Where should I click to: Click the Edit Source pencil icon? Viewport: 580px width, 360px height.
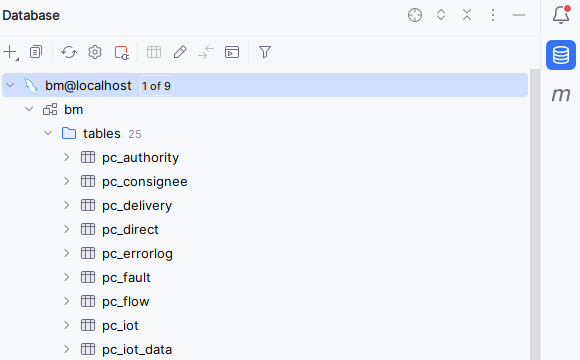tap(180, 52)
